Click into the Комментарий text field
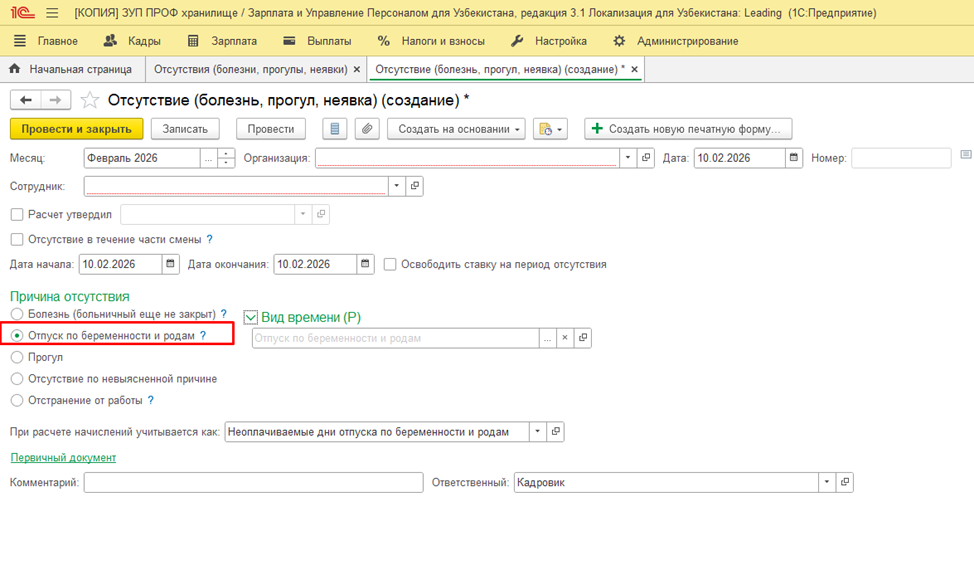The height and width of the screenshot is (565, 974). (x=253, y=482)
